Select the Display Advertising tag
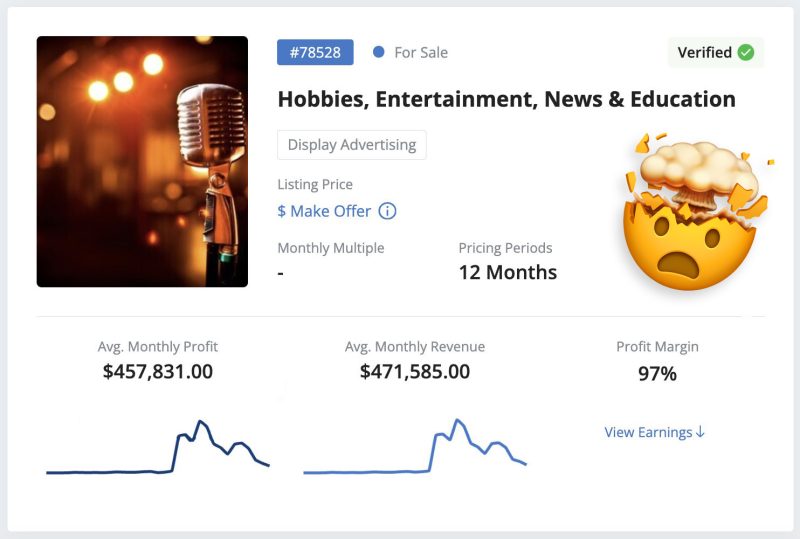800x539 pixels. pos(352,145)
